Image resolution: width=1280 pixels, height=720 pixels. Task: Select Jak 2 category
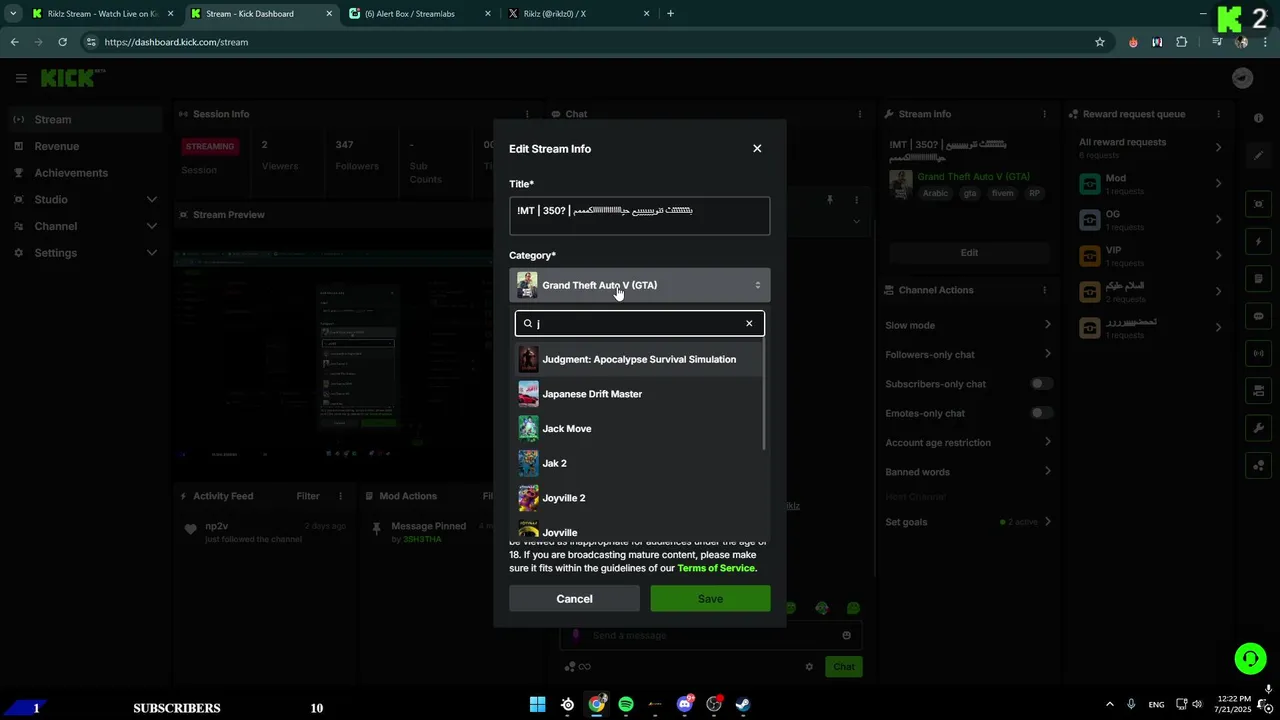coord(639,463)
